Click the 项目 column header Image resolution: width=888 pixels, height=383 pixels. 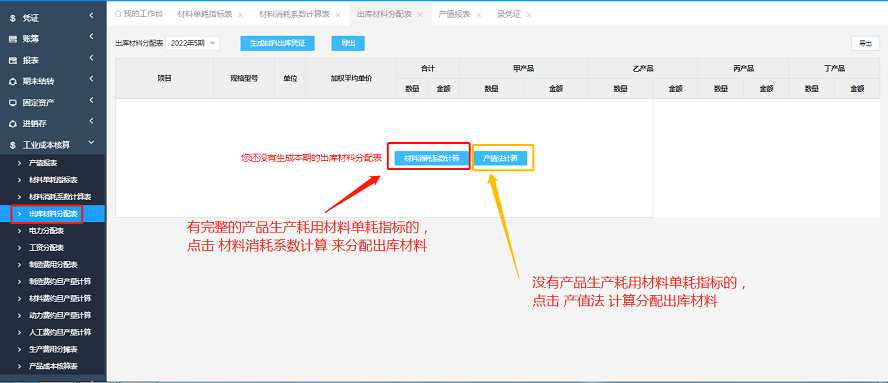tap(164, 78)
